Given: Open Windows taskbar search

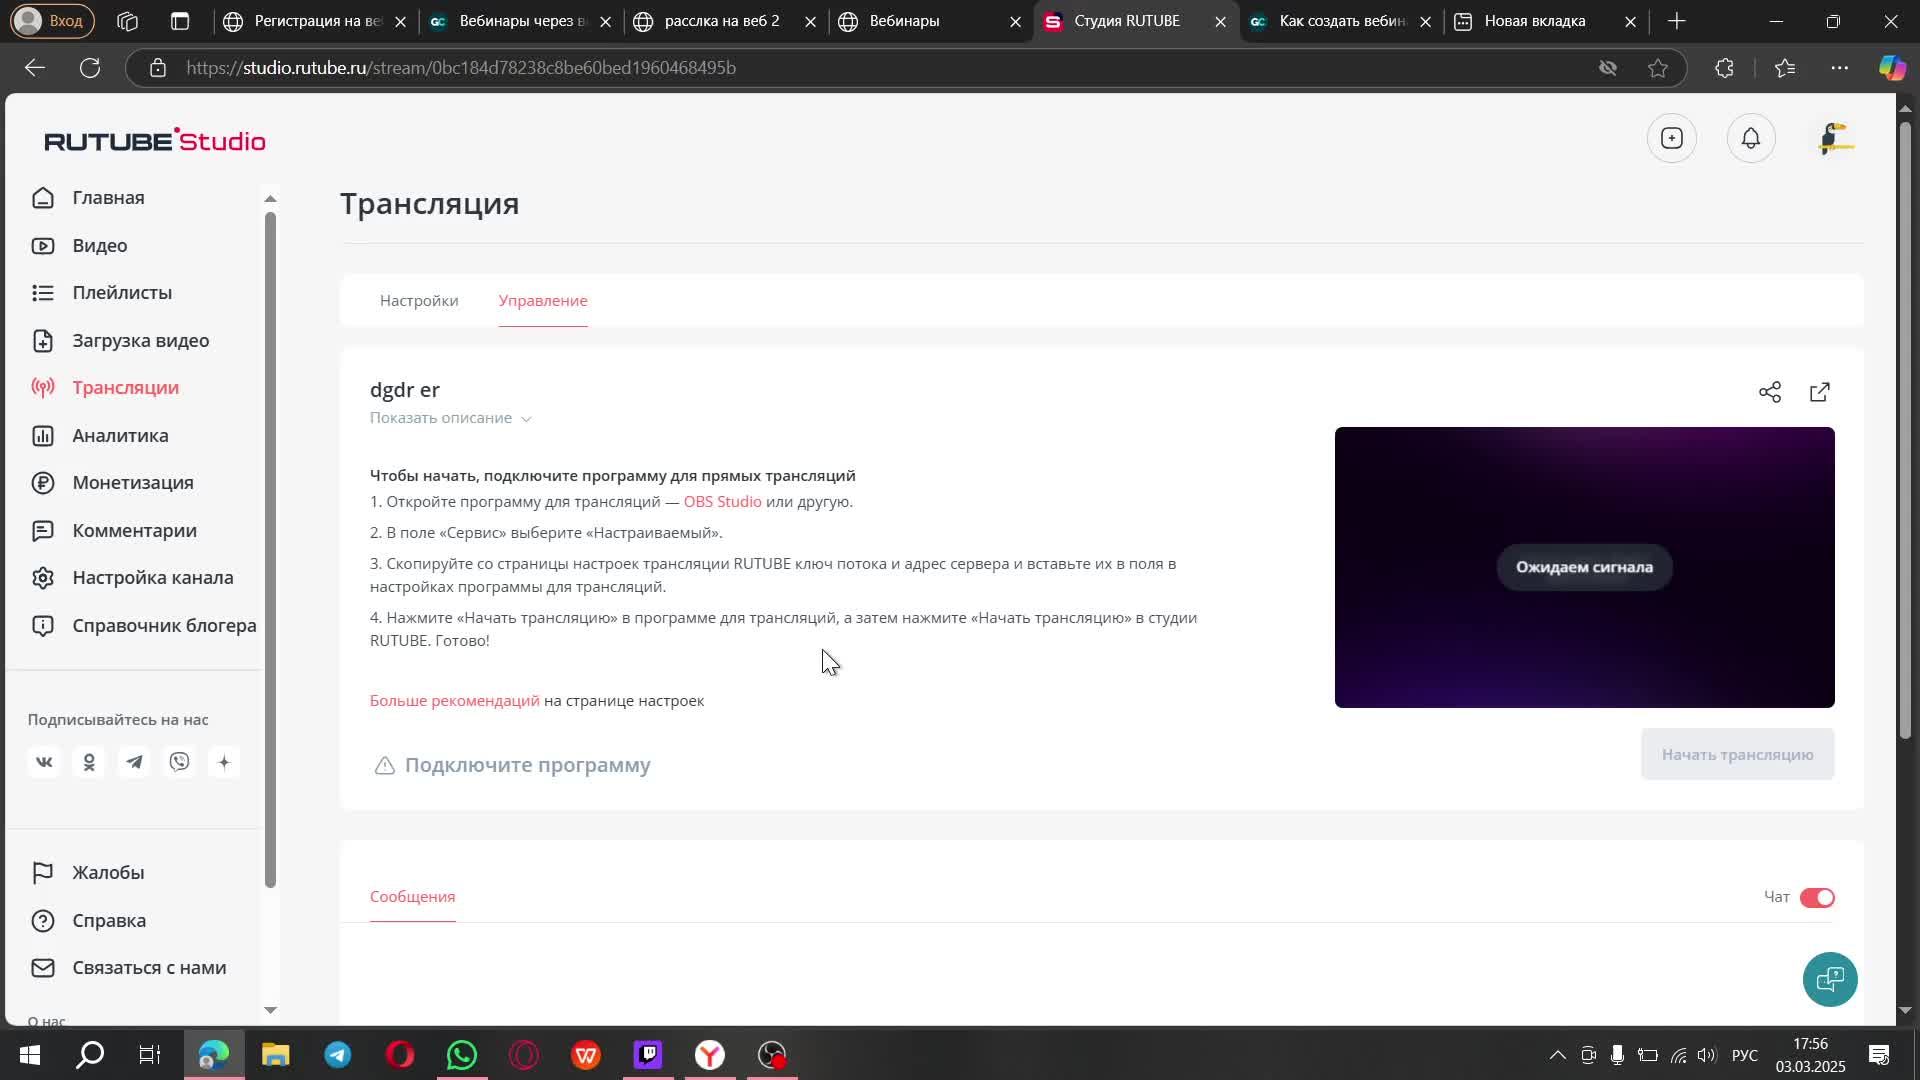Looking at the screenshot, I should tap(91, 1055).
